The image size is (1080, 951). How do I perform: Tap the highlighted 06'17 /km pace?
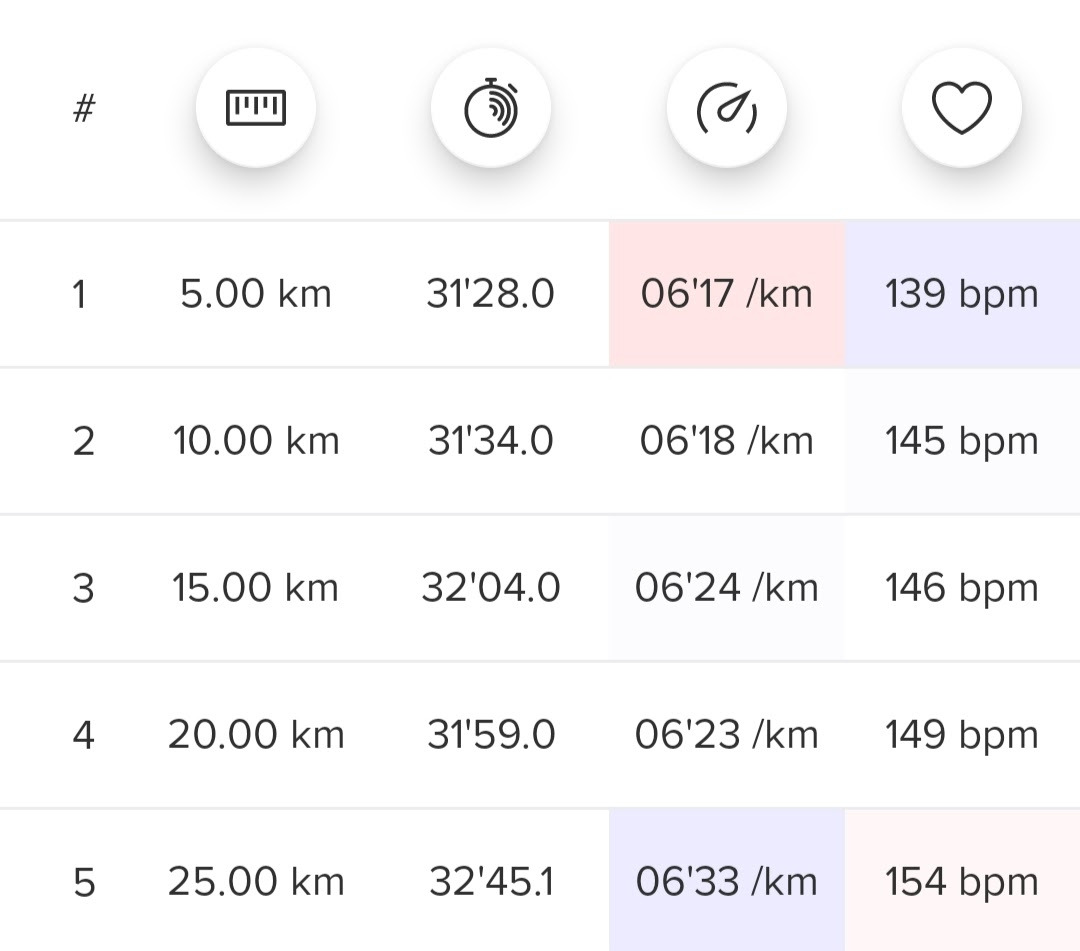(x=727, y=295)
